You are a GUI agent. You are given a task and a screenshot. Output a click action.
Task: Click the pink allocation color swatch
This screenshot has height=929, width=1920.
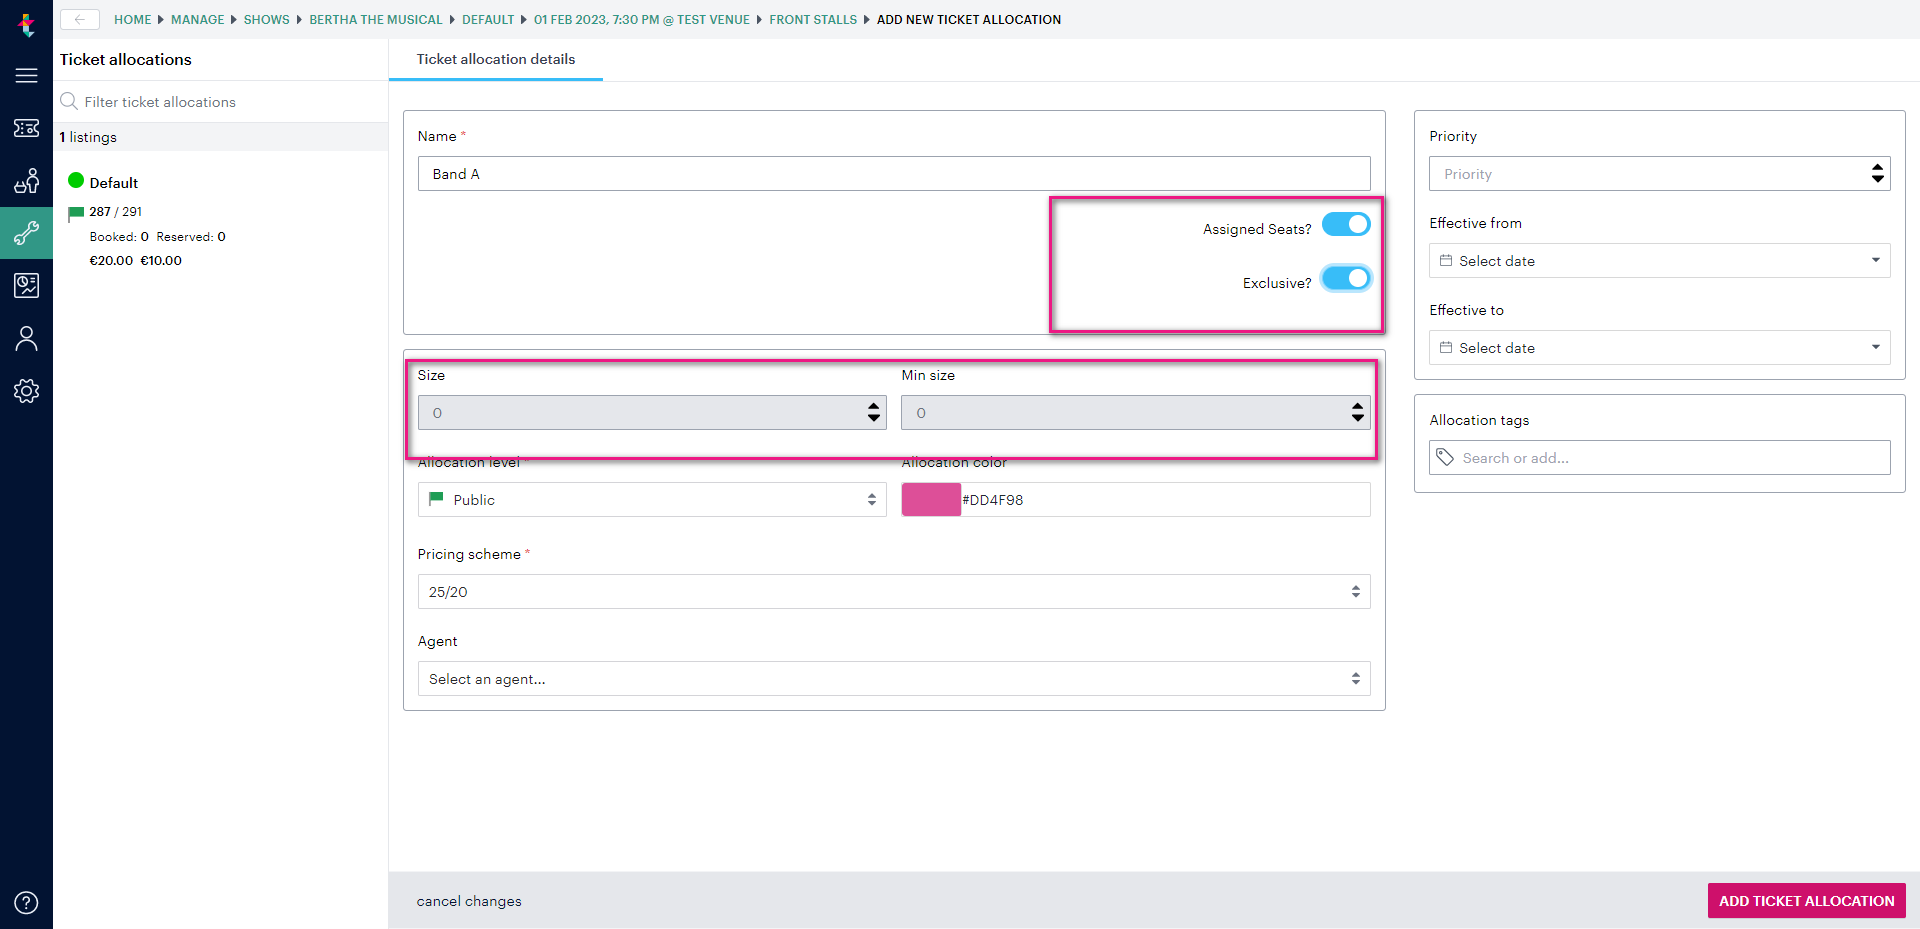pyautogui.click(x=930, y=499)
